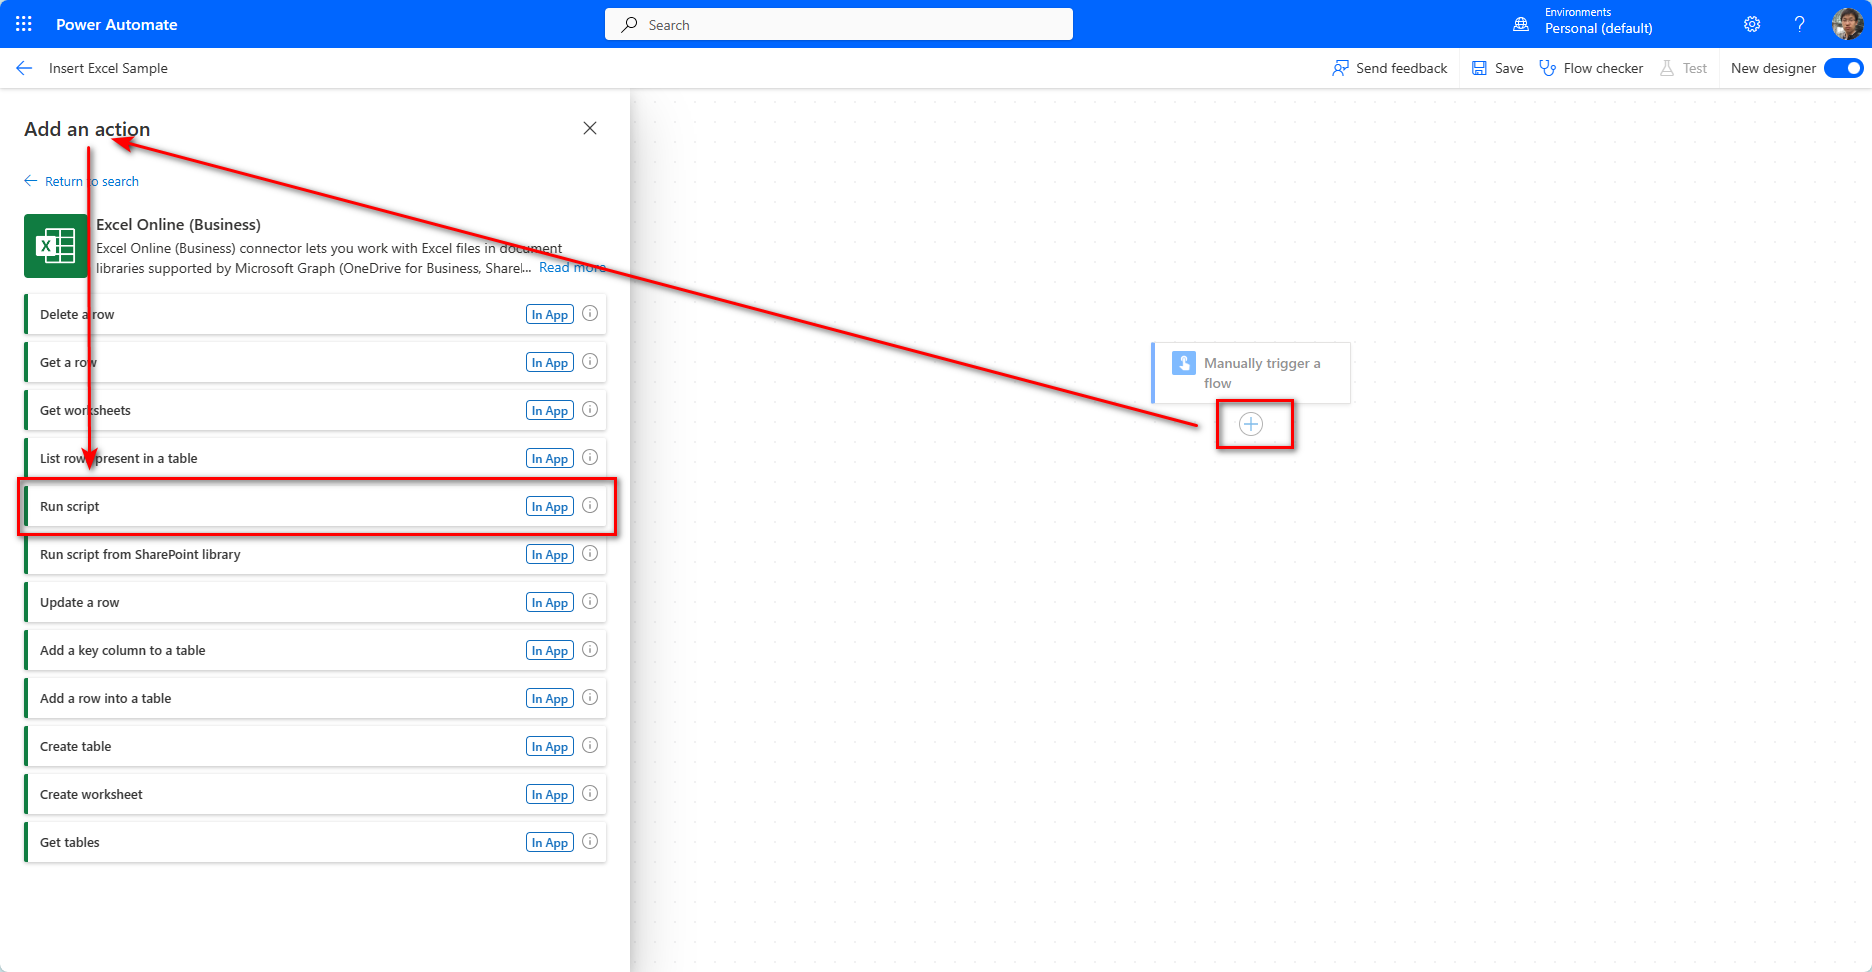Save the flow using the Save icon
The image size is (1872, 972).
pyautogui.click(x=1496, y=68)
